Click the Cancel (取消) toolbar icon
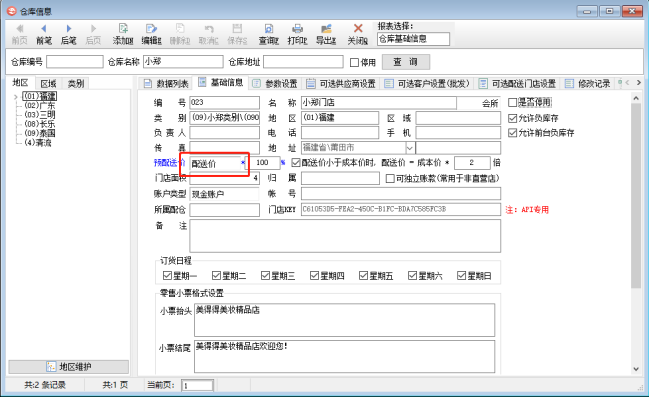650x398 pixels. (x=209, y=28)
